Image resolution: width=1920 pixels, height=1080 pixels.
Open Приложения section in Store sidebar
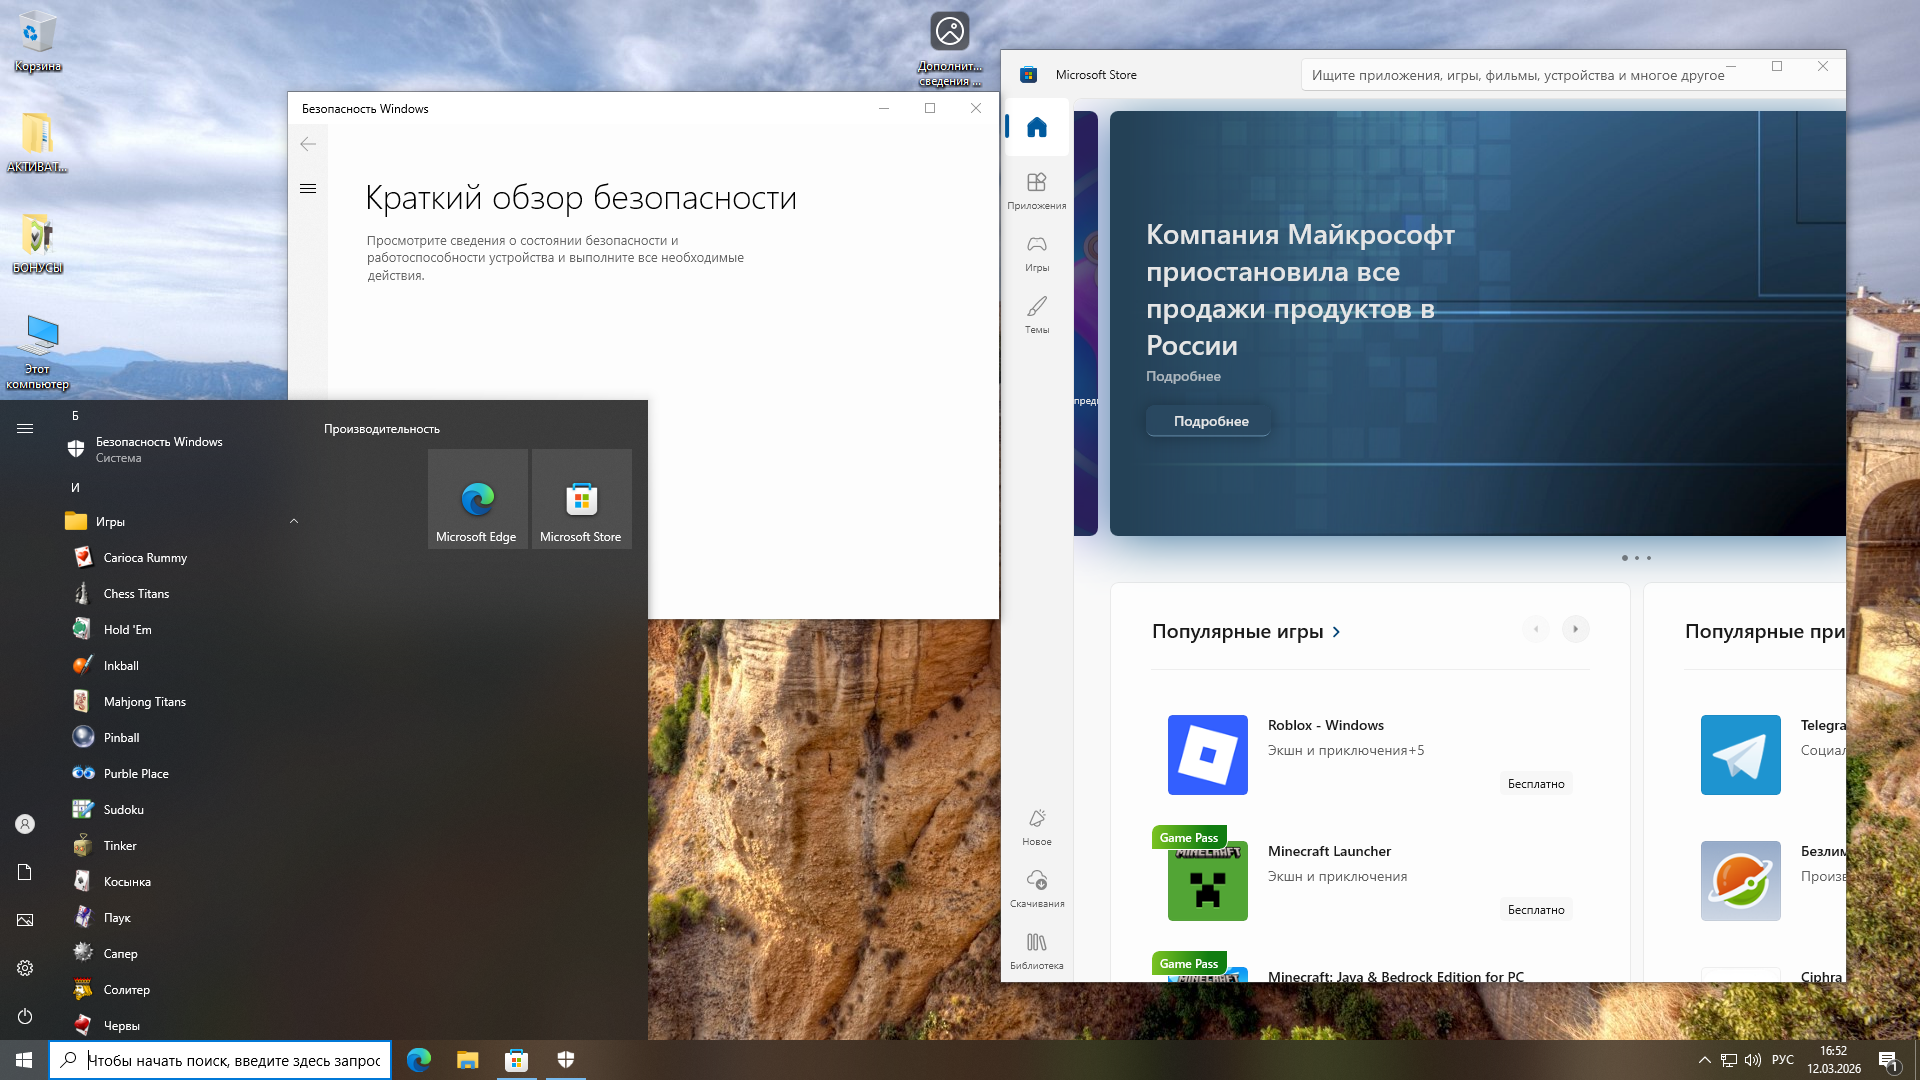(1036, 190)
